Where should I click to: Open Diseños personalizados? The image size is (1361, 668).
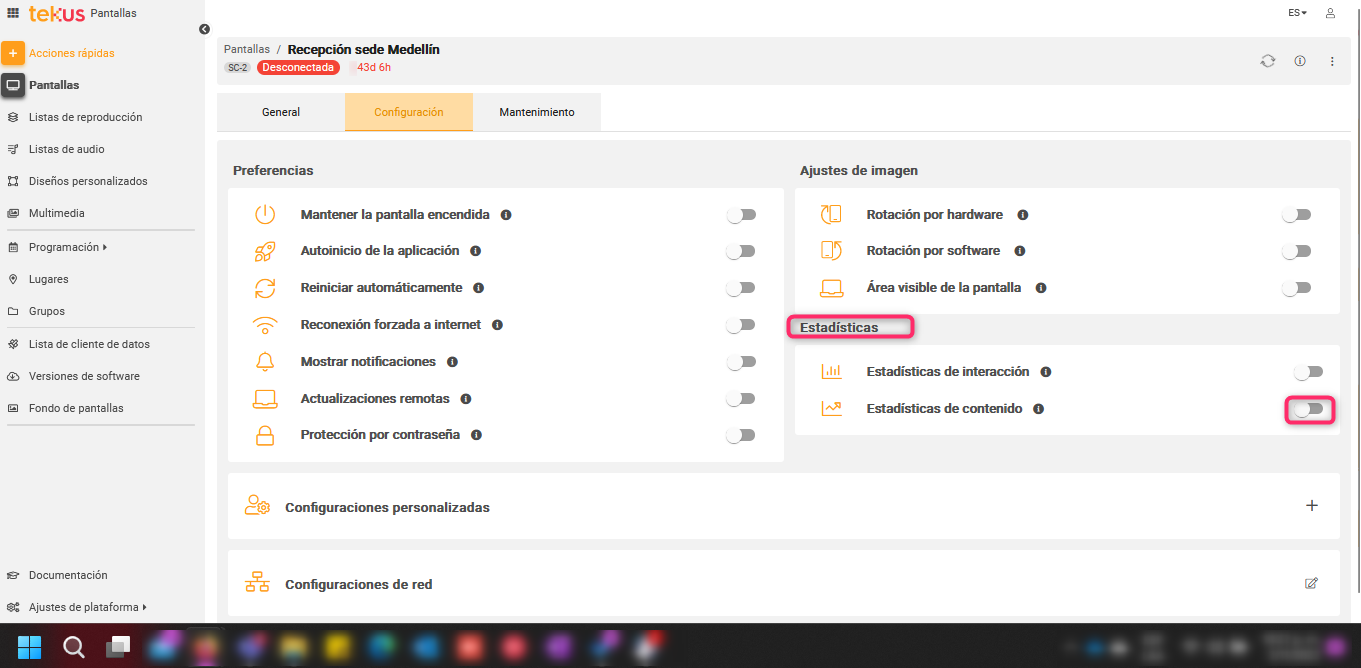click(x=88, y=181)
